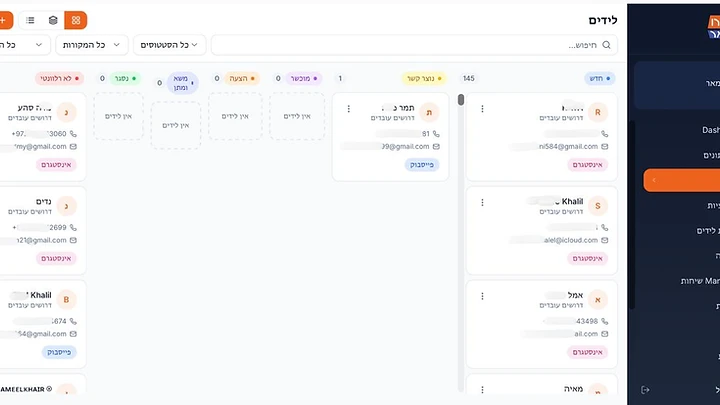Viewport: 720px width, 405px height.
Task: Click into the חיפוש search field
Action: (414, 45)
